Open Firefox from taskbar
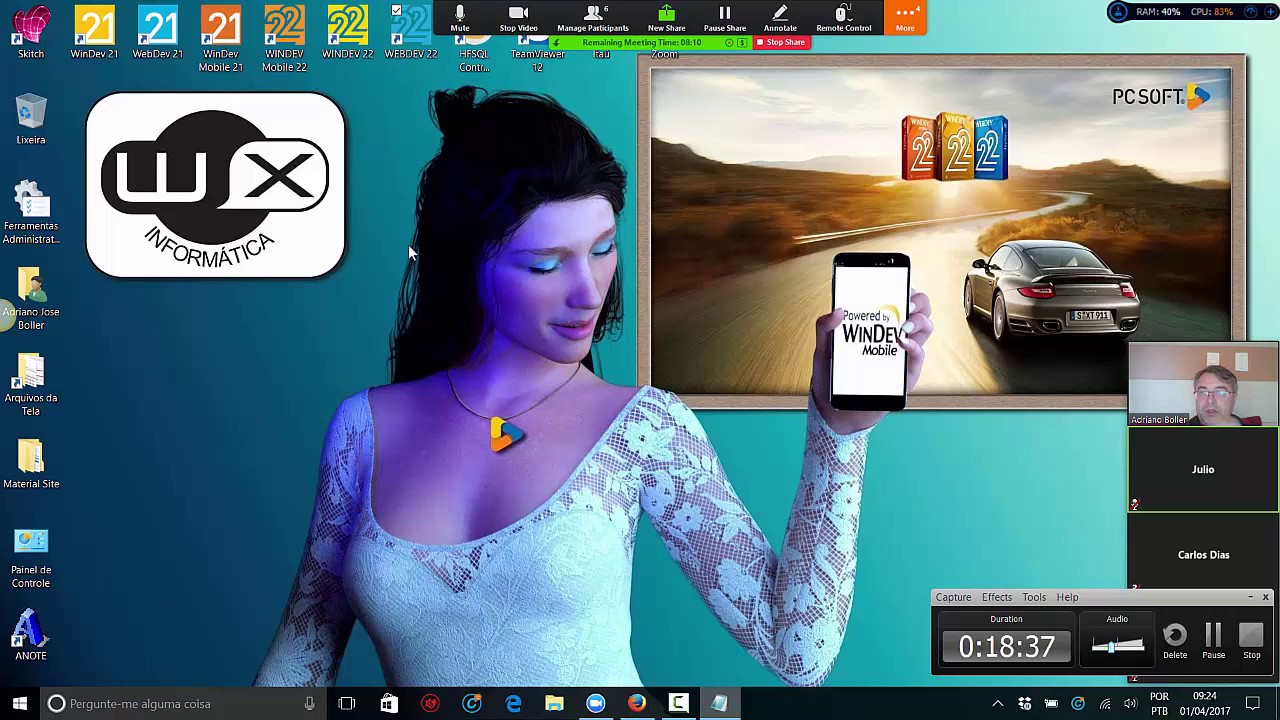This screenshot has width=1280, height=720. coord(637,703)
